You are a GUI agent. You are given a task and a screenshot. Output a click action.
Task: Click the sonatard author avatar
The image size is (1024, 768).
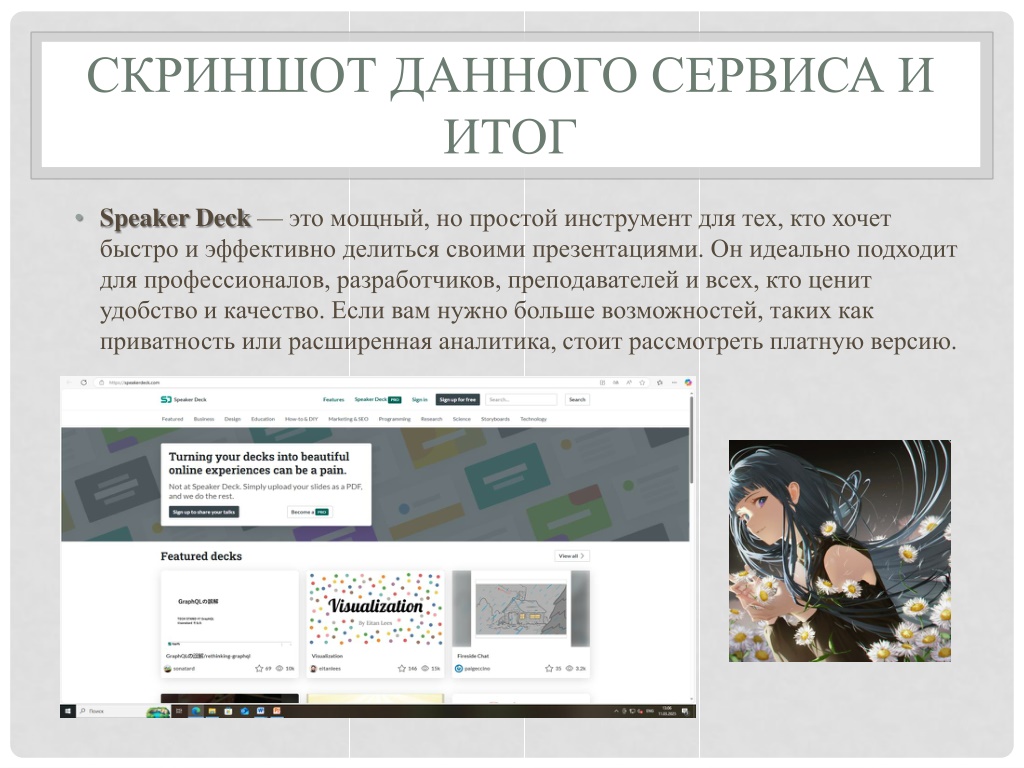168,669
